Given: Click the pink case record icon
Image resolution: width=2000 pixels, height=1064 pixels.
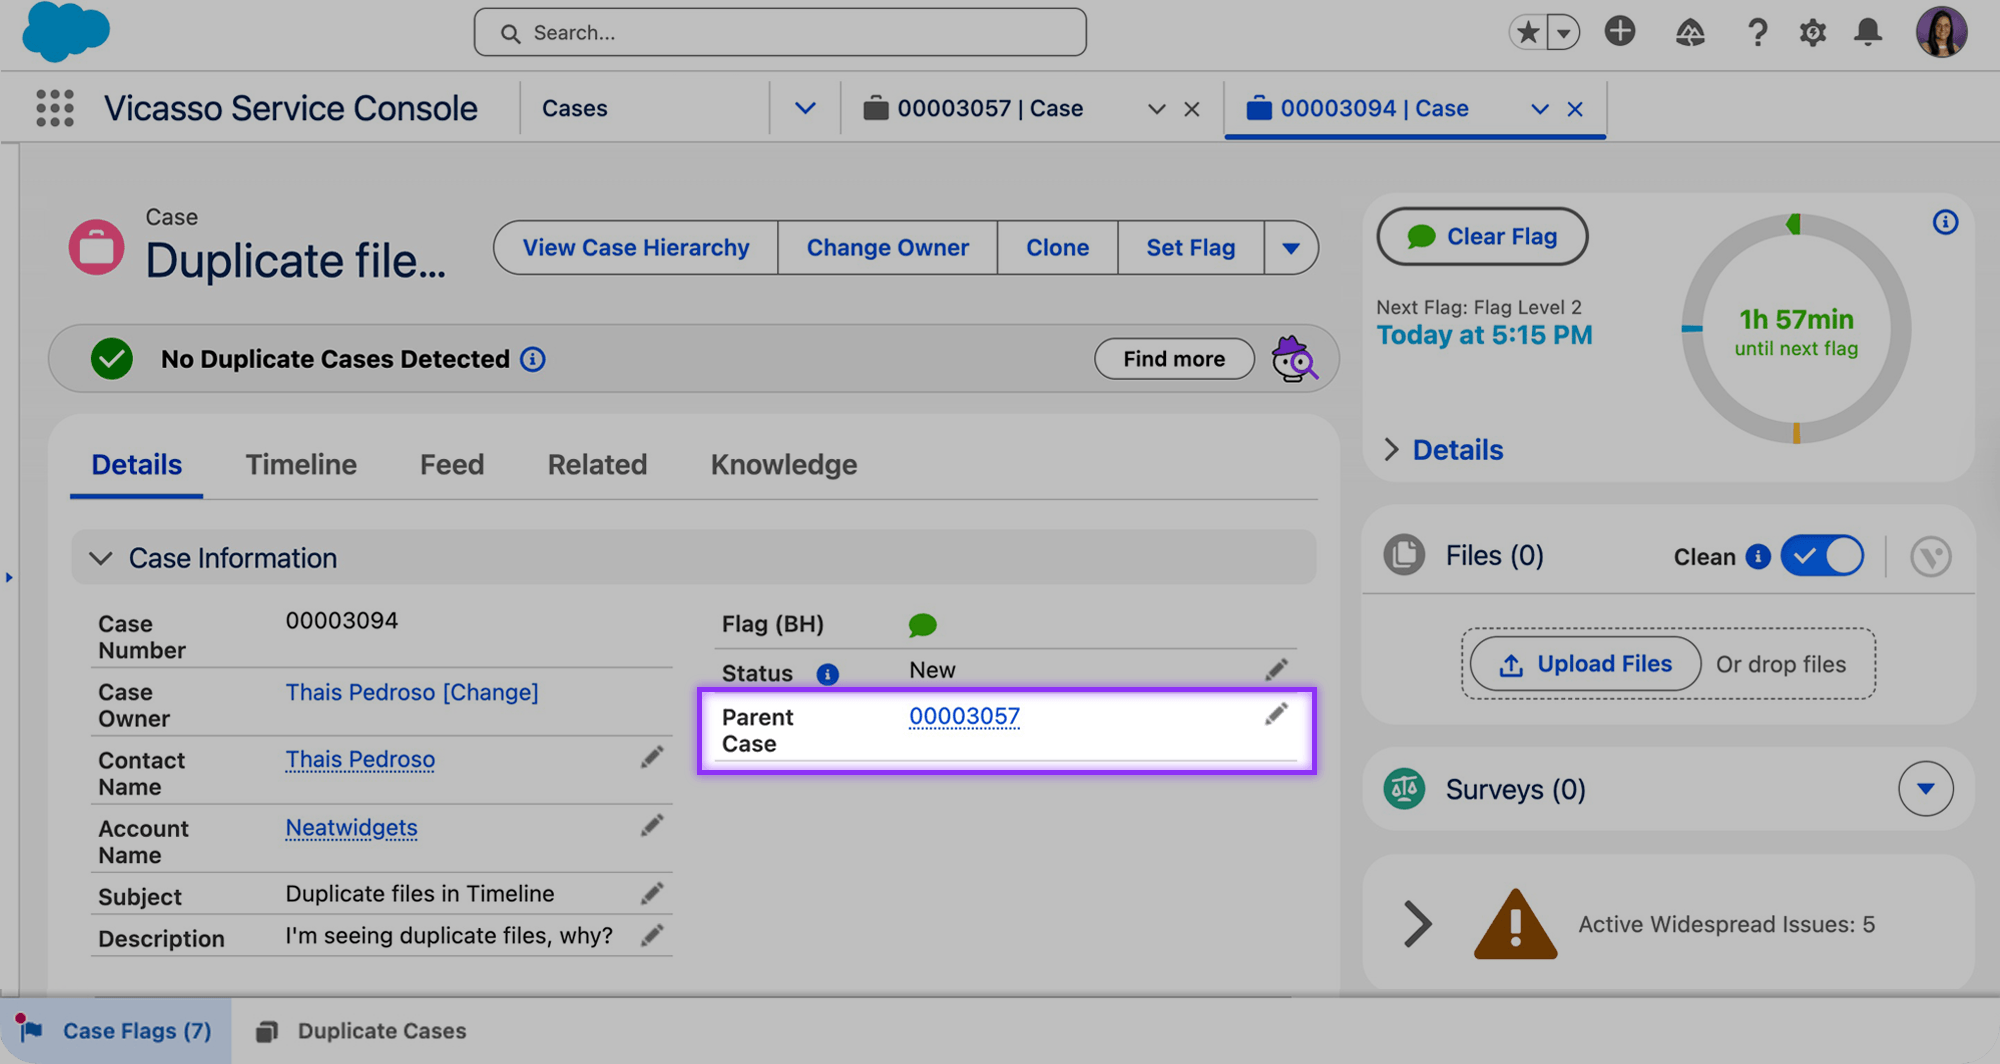Looking at the screenshot, I should click(x=96, y=247).
